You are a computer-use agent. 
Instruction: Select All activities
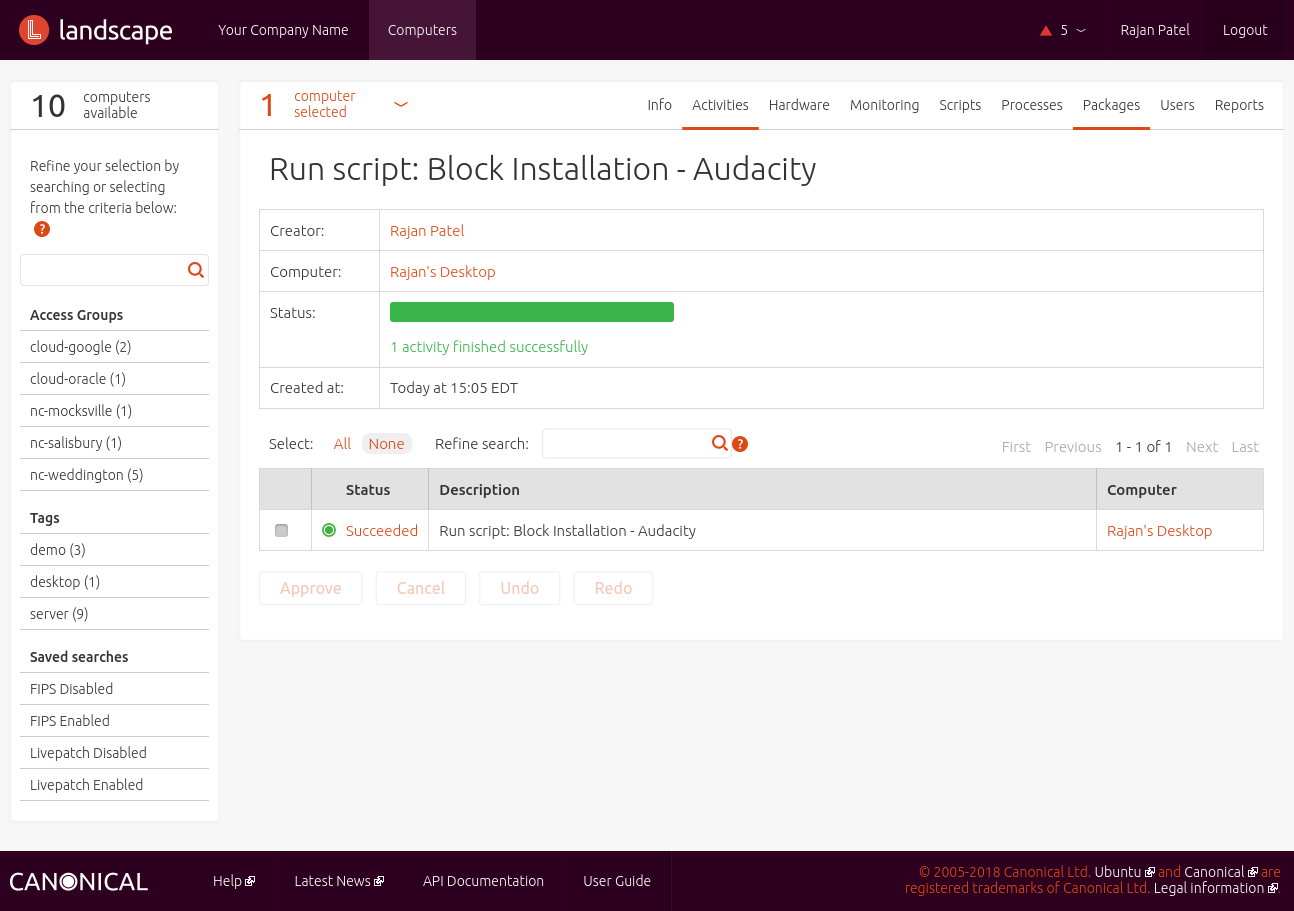point(342,444)
